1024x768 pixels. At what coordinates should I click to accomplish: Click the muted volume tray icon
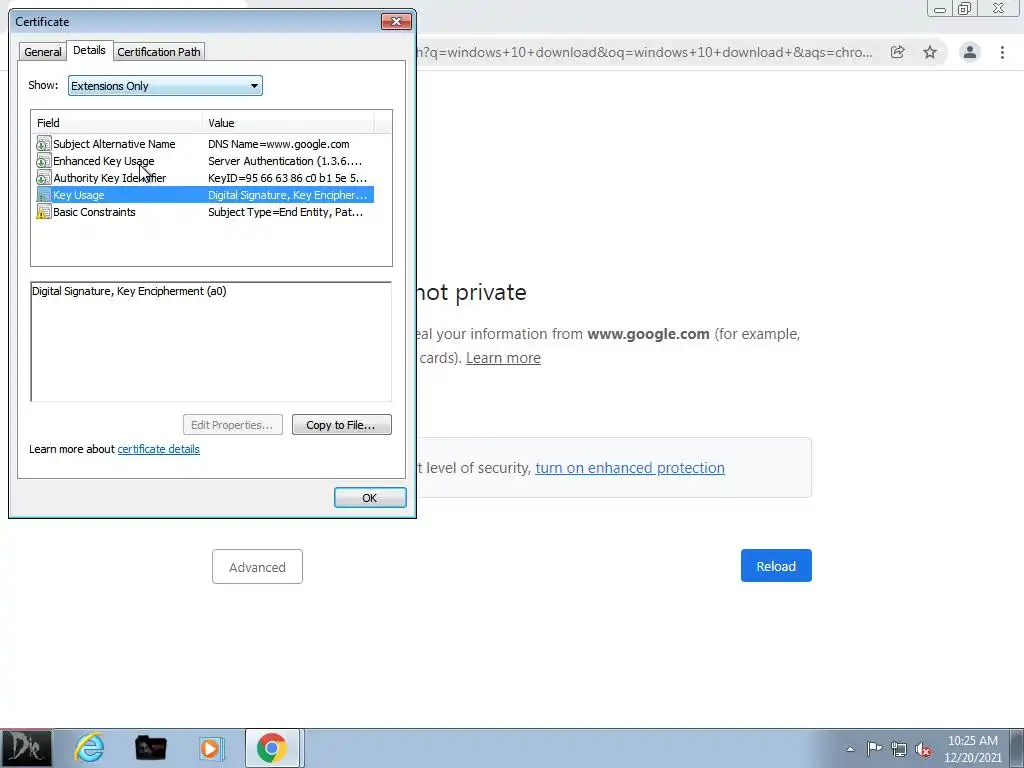[923, 749]
